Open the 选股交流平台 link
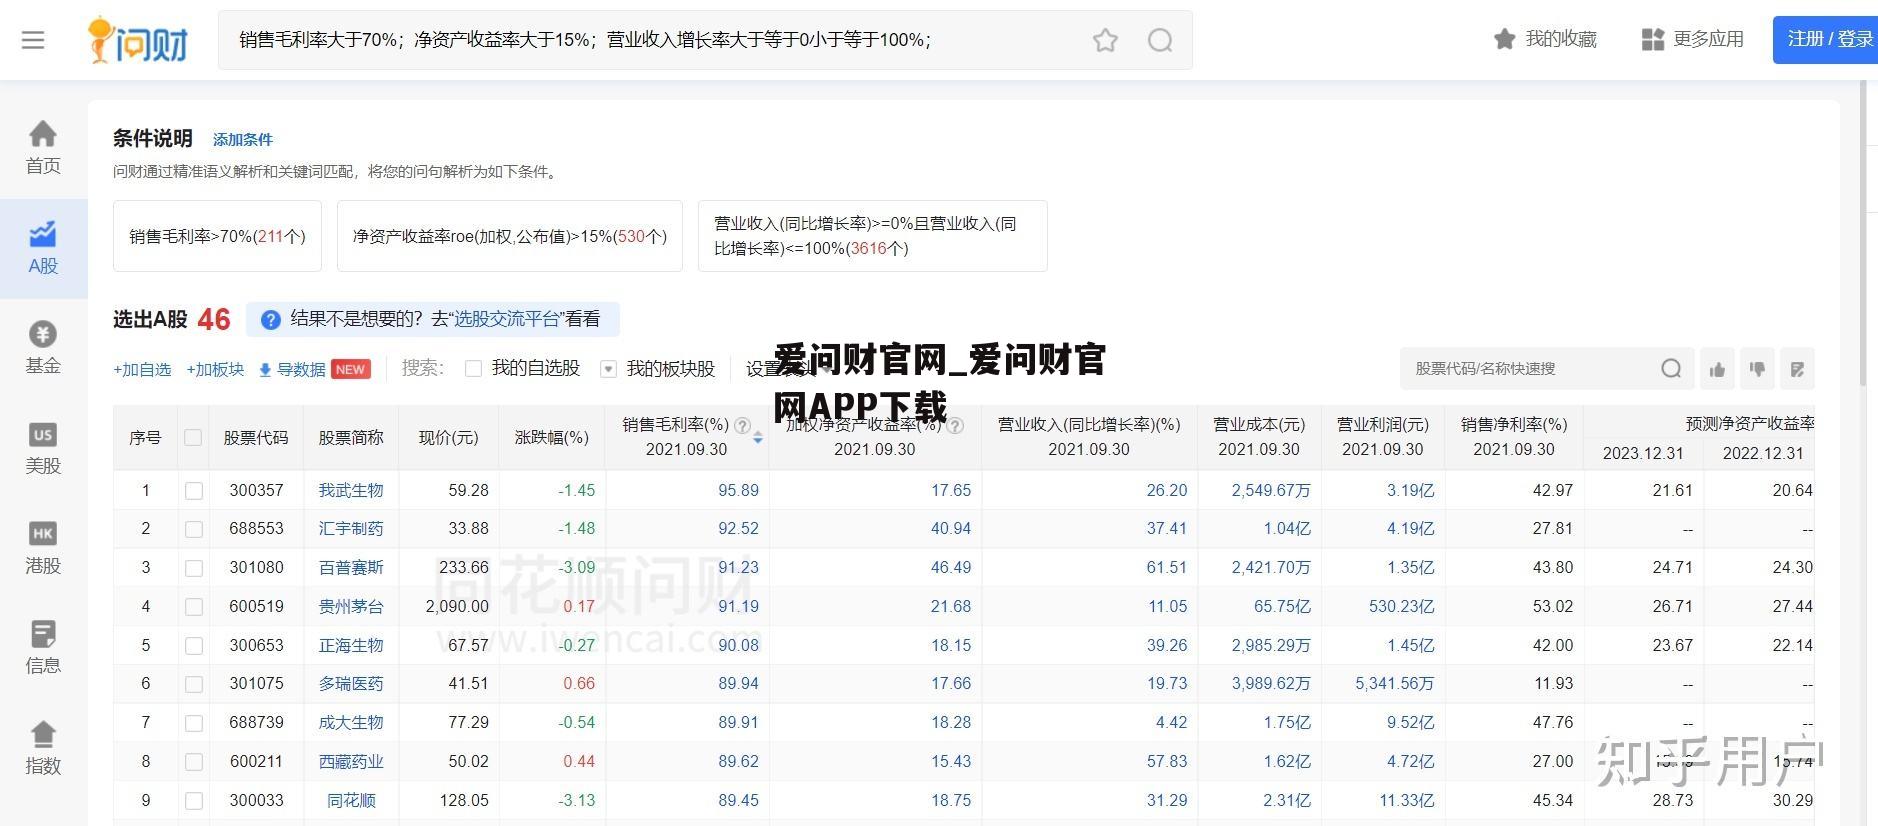Screen dimensions: 1878x826 (506, 319)
